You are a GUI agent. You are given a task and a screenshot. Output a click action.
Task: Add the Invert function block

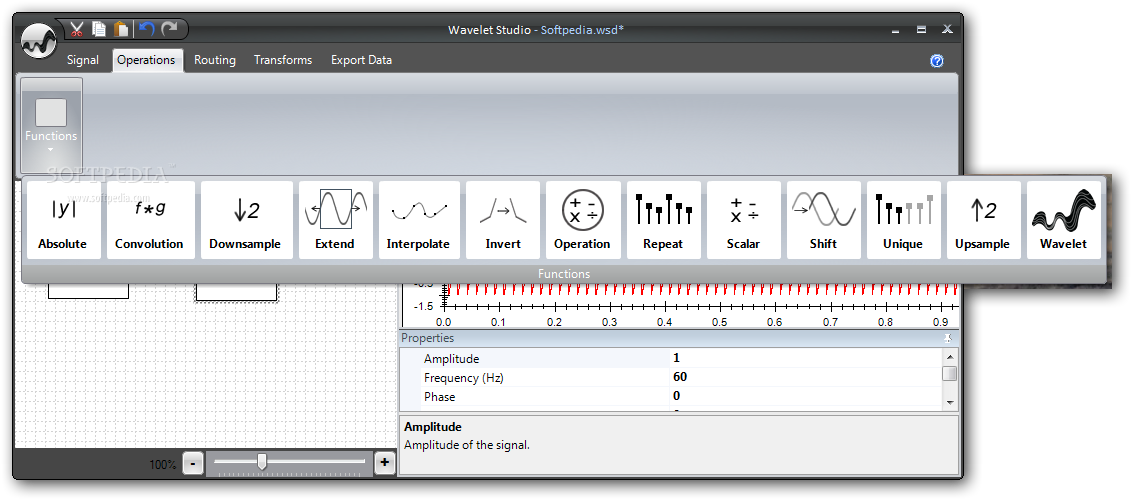502,220
